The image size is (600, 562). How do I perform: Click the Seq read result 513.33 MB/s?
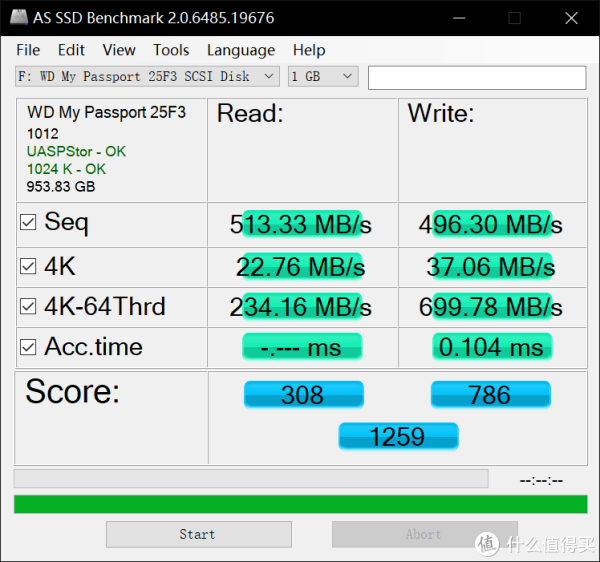point(301,224)
